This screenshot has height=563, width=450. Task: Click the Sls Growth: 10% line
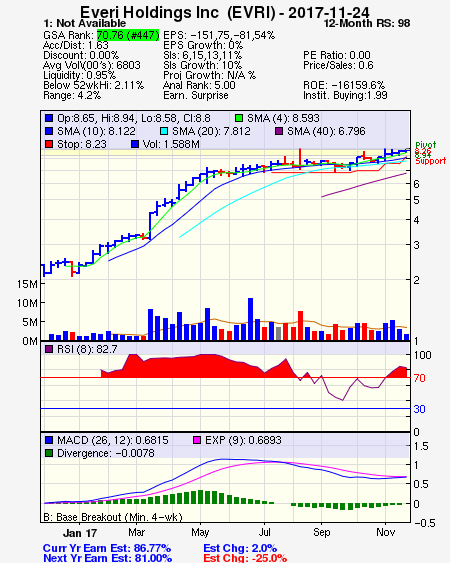(x=202, y=65)
